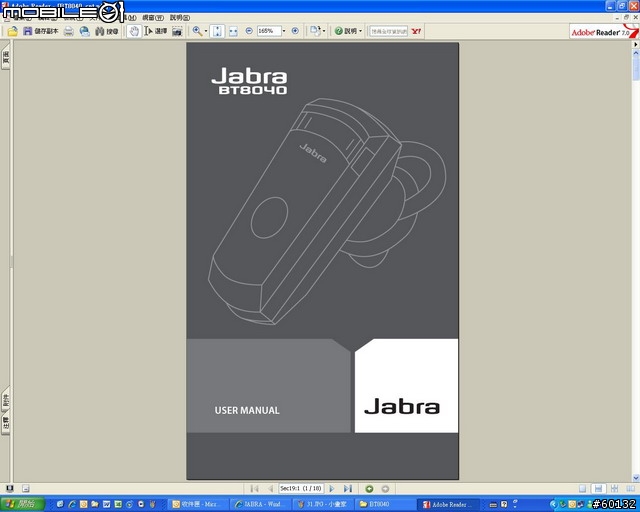Open the Help menu in menu bar
This screenshot has height=512, width=640.
click(180, 18)
